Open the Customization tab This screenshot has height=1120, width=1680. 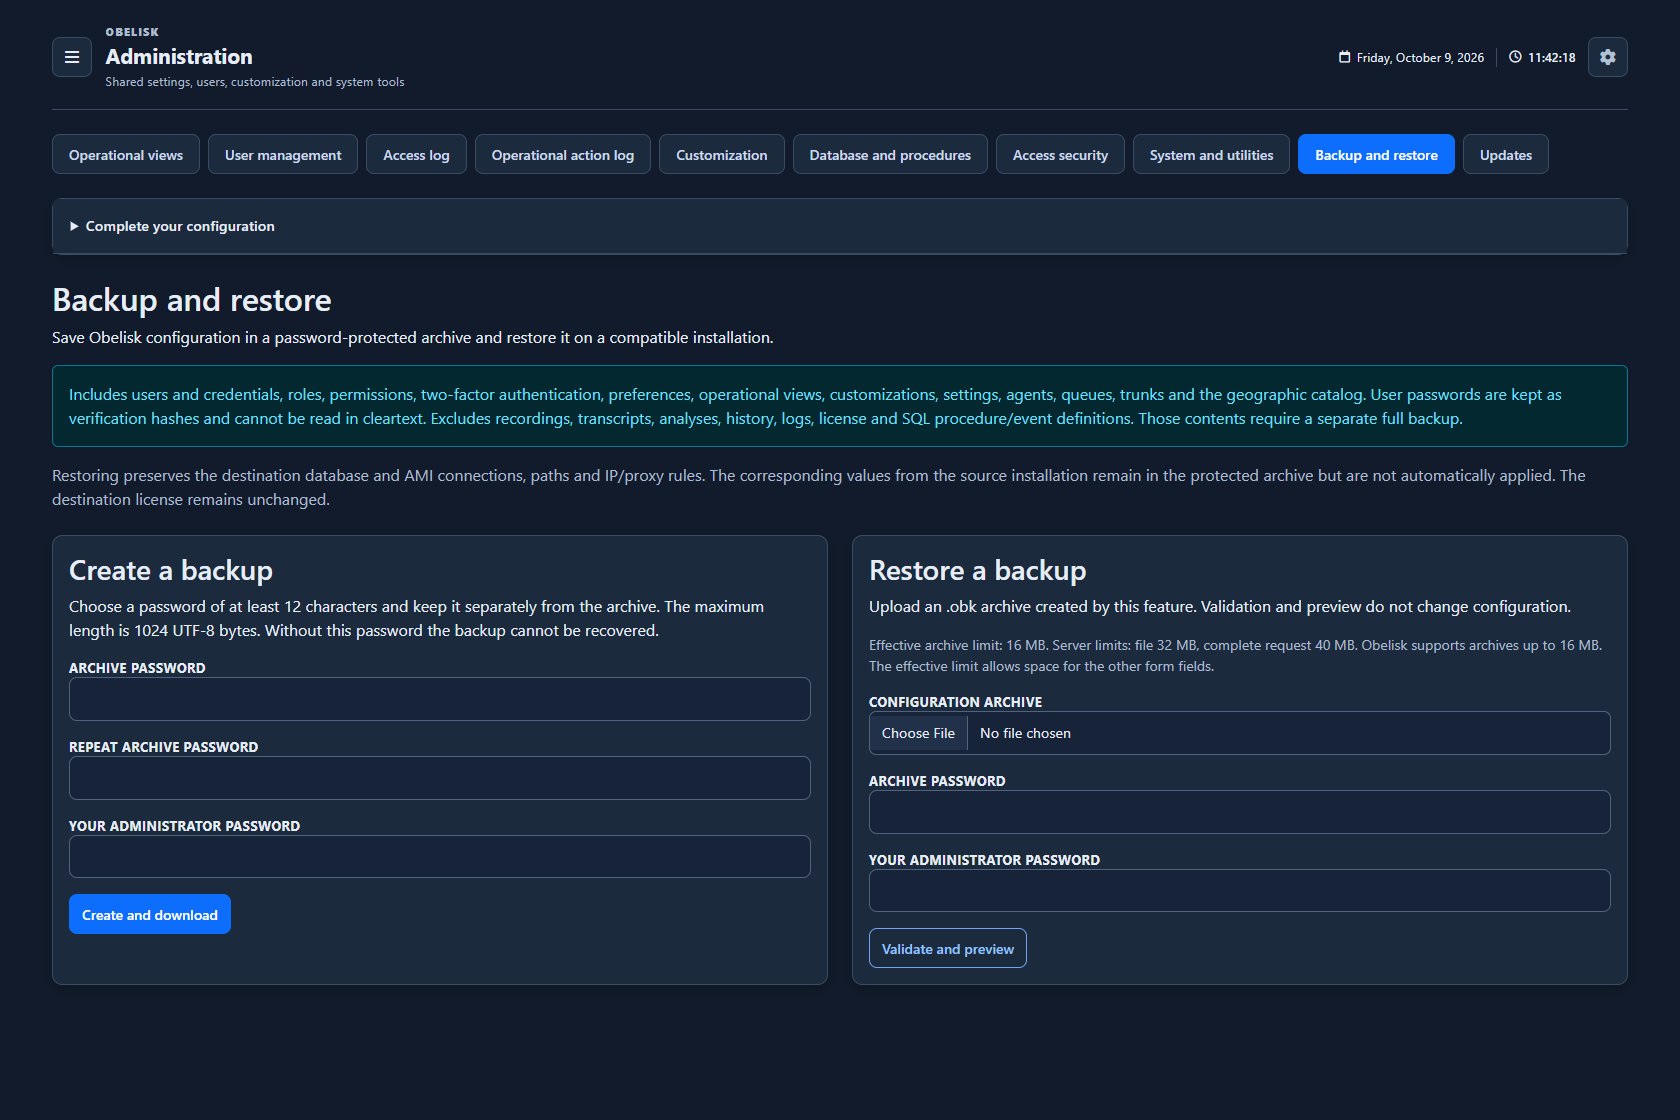click(x=722, y=155)
